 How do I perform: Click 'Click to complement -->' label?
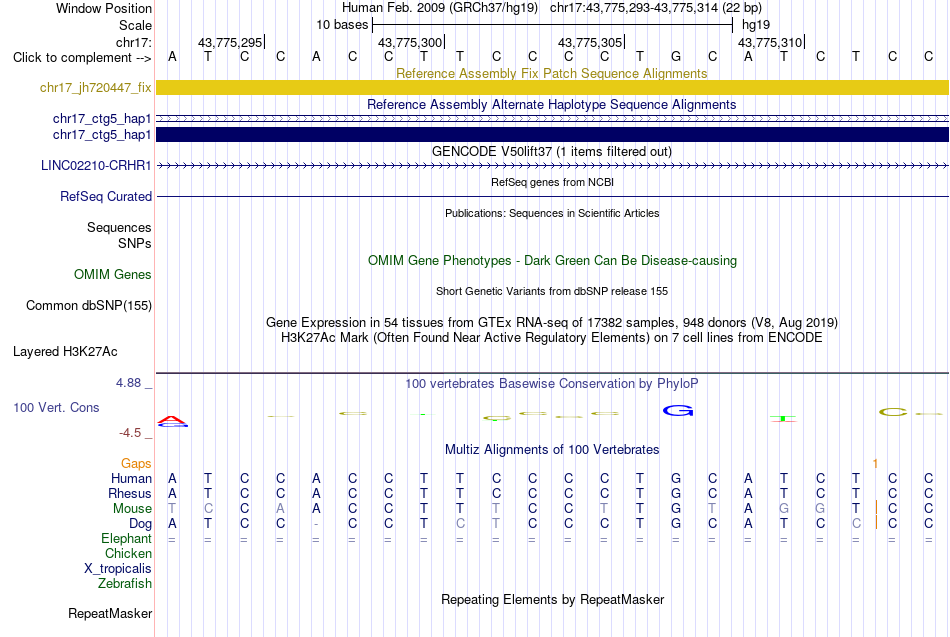coord(82,58)
